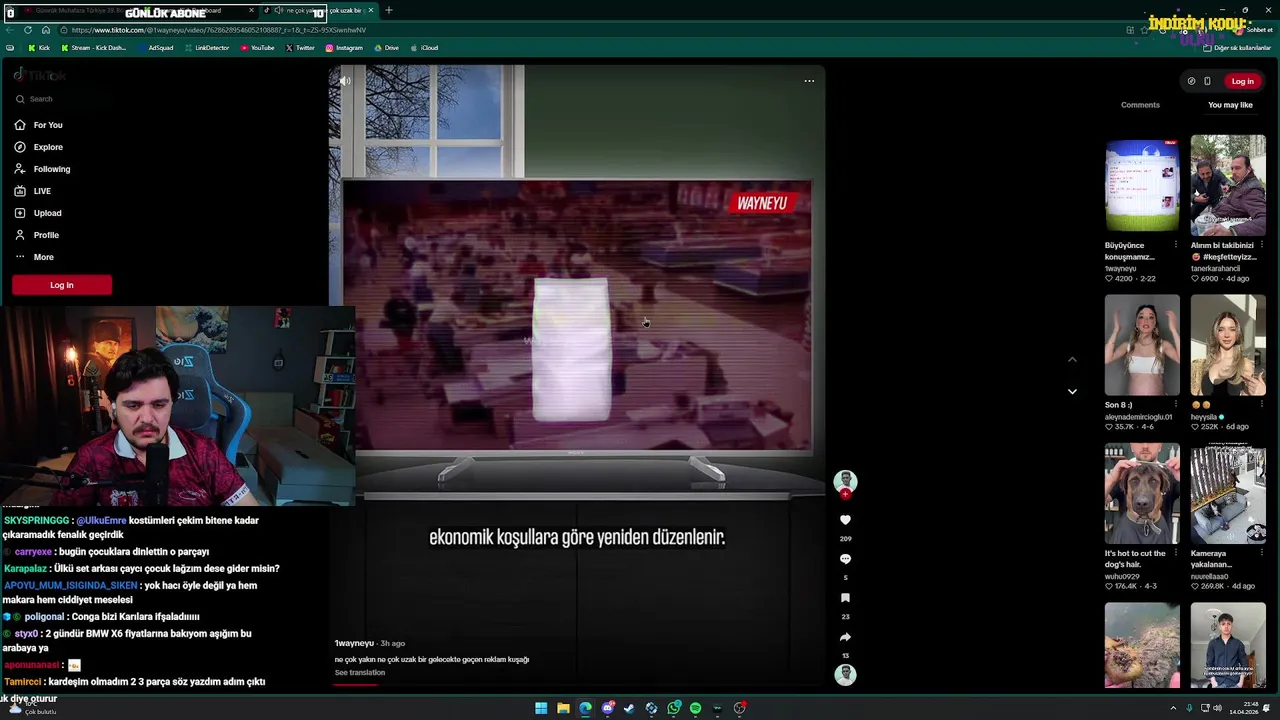Open the heyysila video thumbnail
The width and height of the screenshot is (1280, 720).
pyautogui.click(x=1228, y=345)
